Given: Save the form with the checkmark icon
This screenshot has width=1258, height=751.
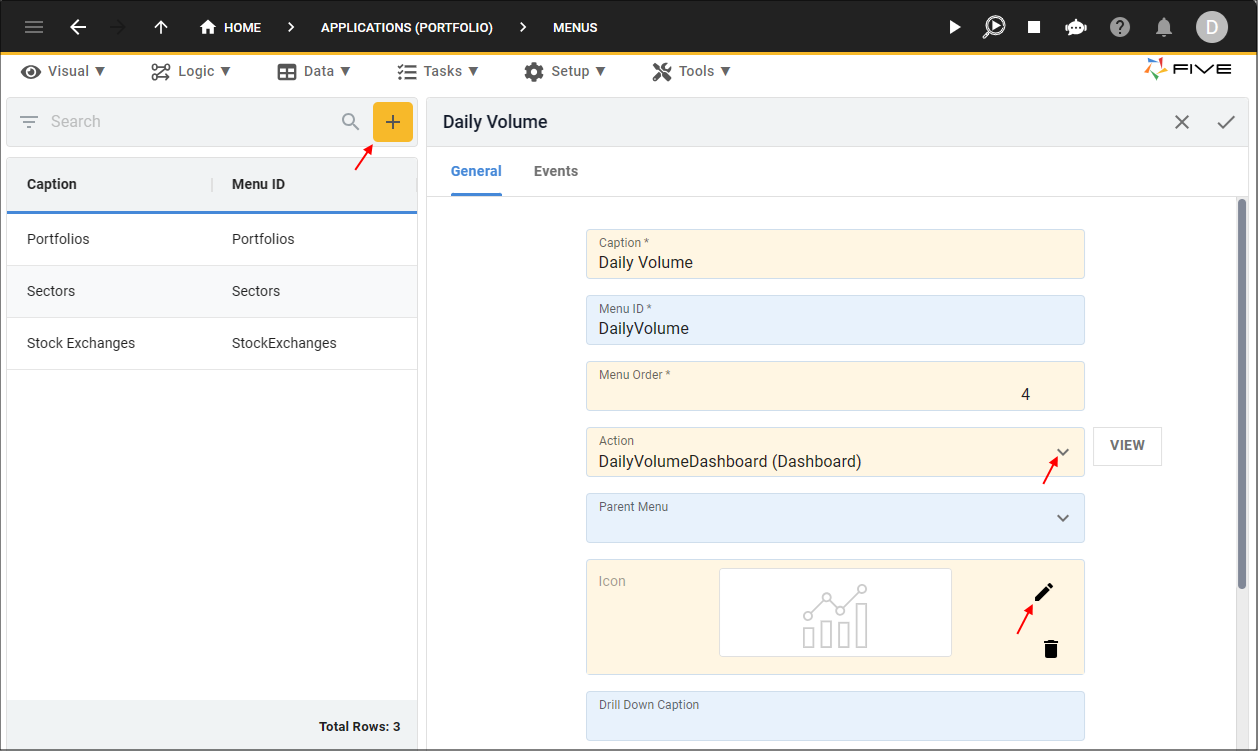Looking at the screenshot, I should pyautogui.click(x=1226, y=122).
